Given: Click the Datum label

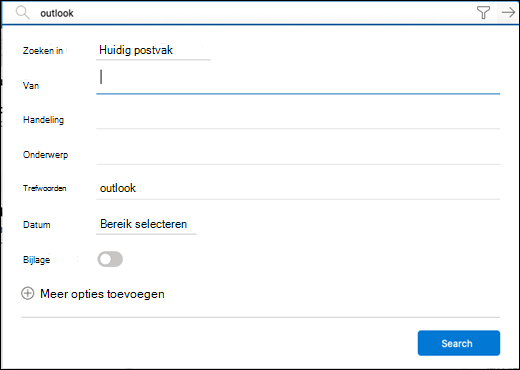Looking at the screenshot, I should (37, 225).
